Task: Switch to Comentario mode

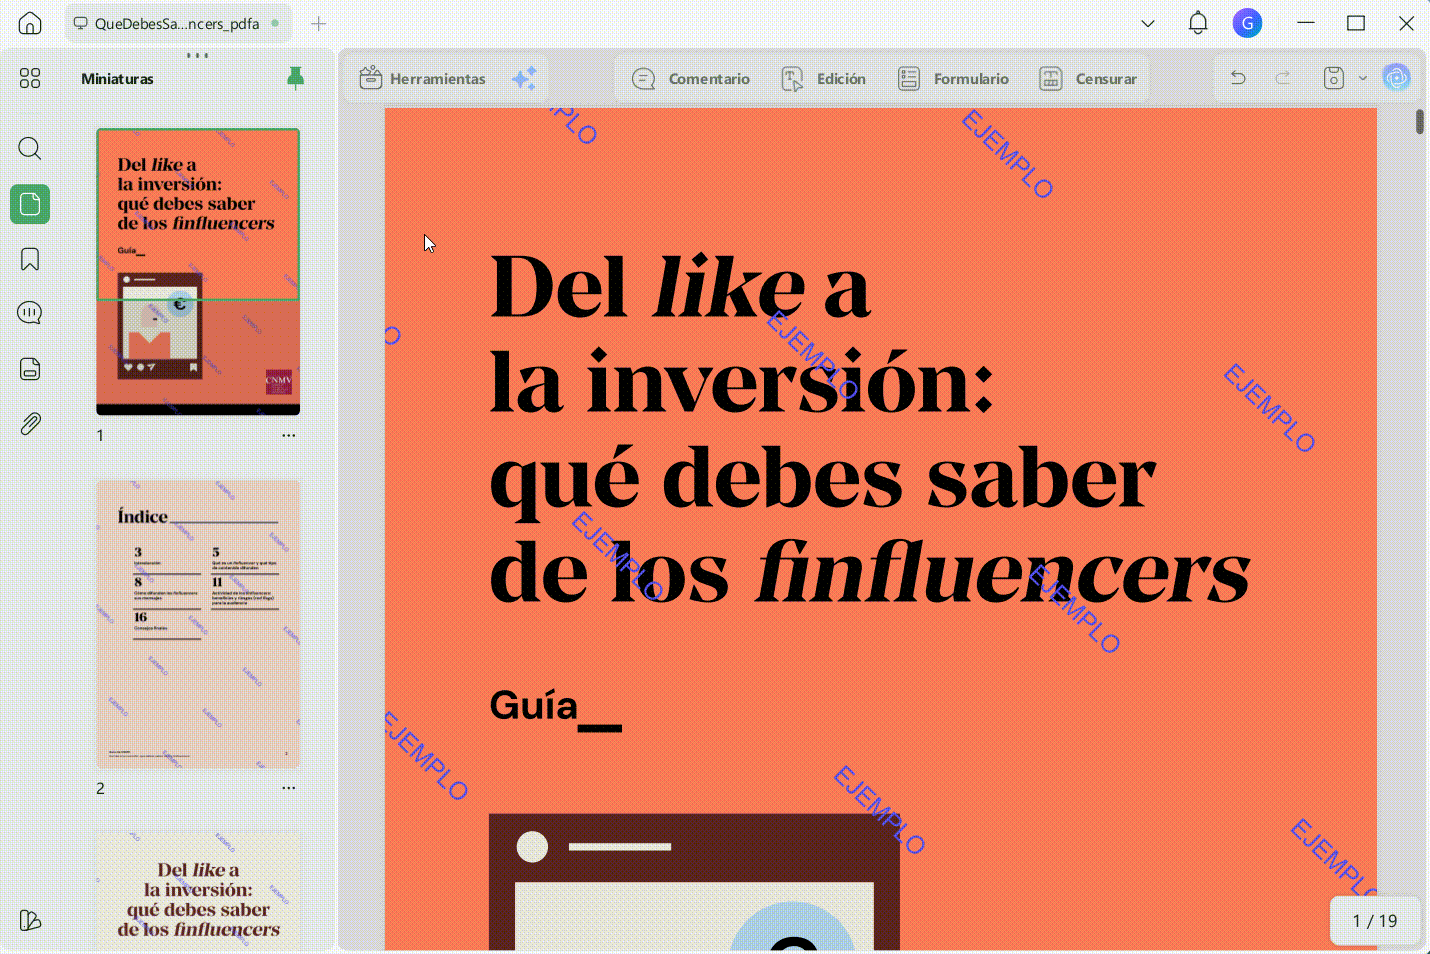Action: 691,78
